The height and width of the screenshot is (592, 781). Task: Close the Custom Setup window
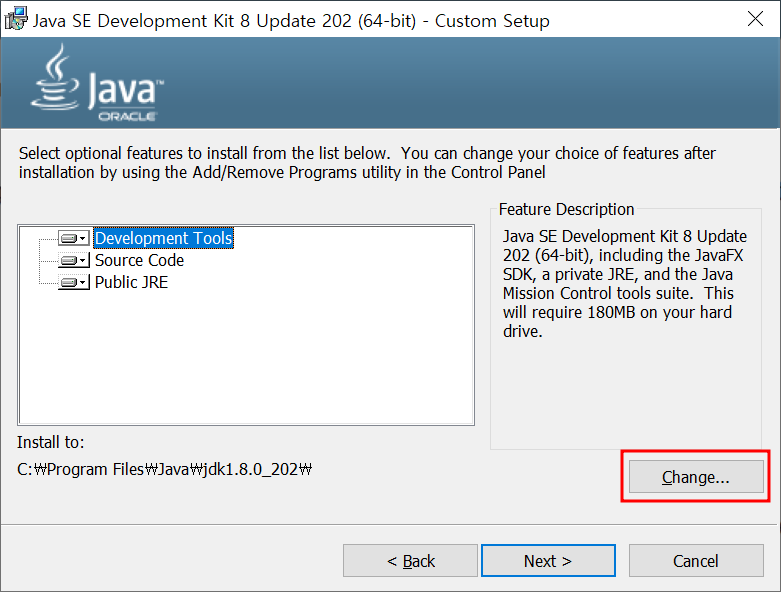(x=755, y=19)
